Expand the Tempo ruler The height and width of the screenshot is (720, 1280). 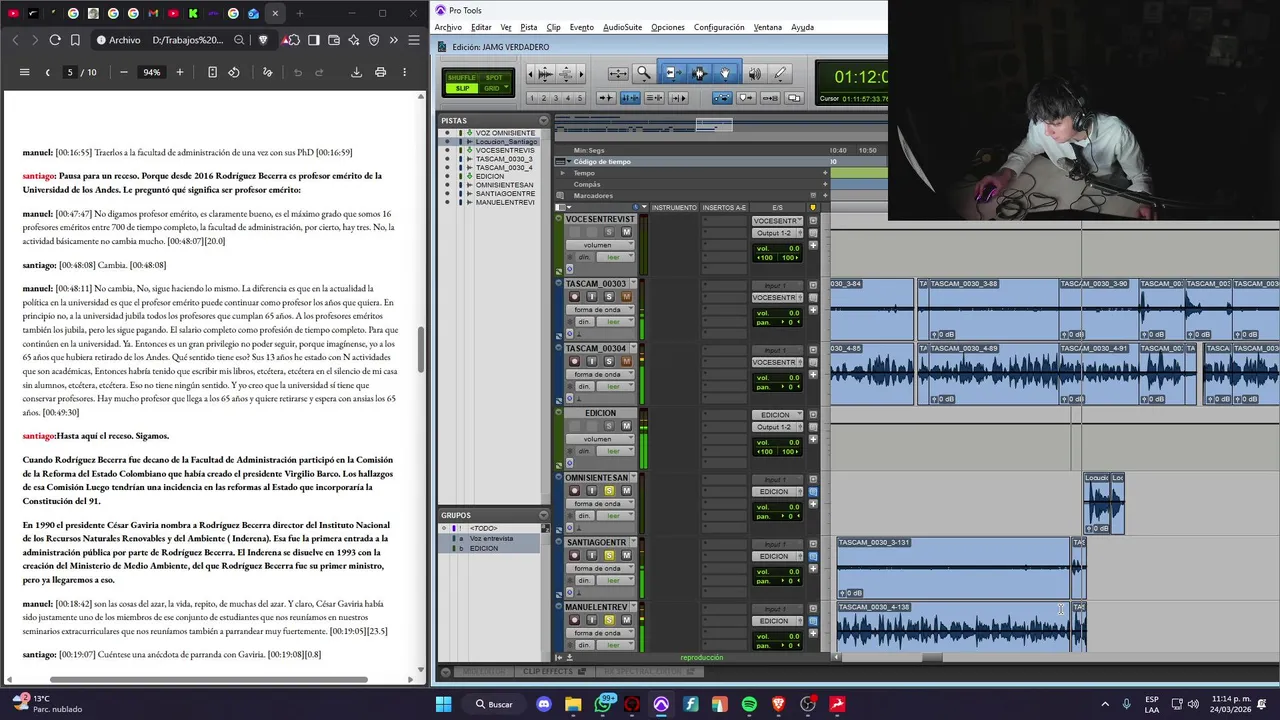[563, 173]
